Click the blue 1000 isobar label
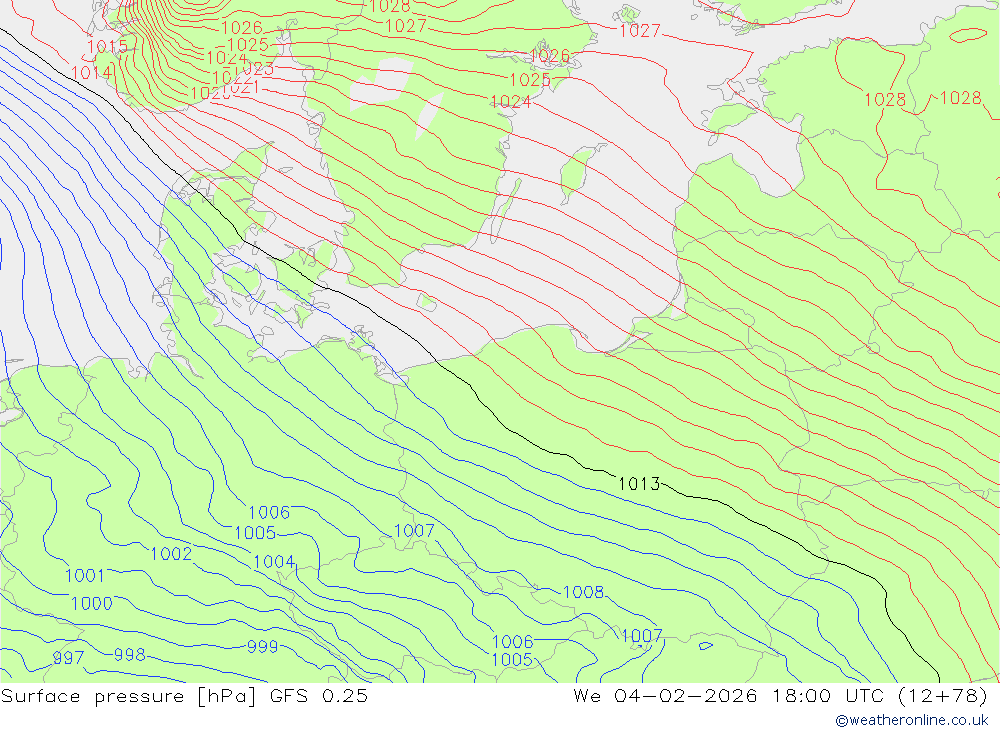1000x733 pixels. 91,603
